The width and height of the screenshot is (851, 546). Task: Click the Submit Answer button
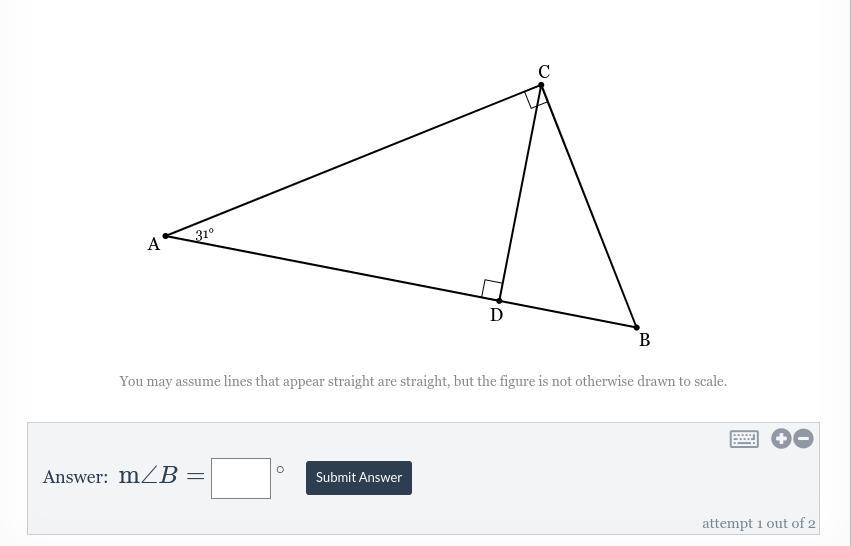pyautogui.click(x=359, y=478)
